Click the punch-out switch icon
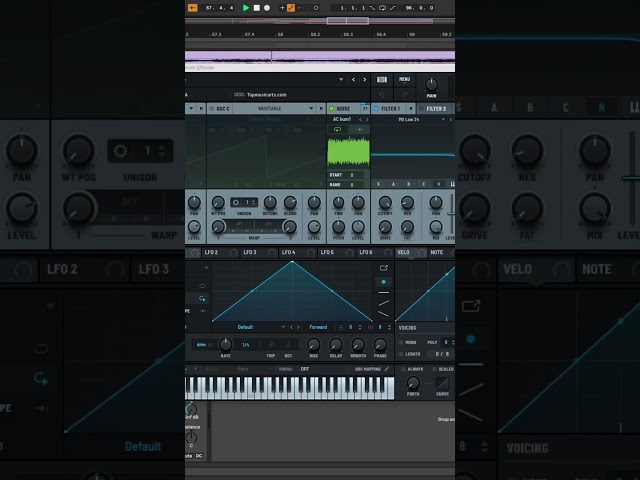640x480 pixels. click(392, 8)
